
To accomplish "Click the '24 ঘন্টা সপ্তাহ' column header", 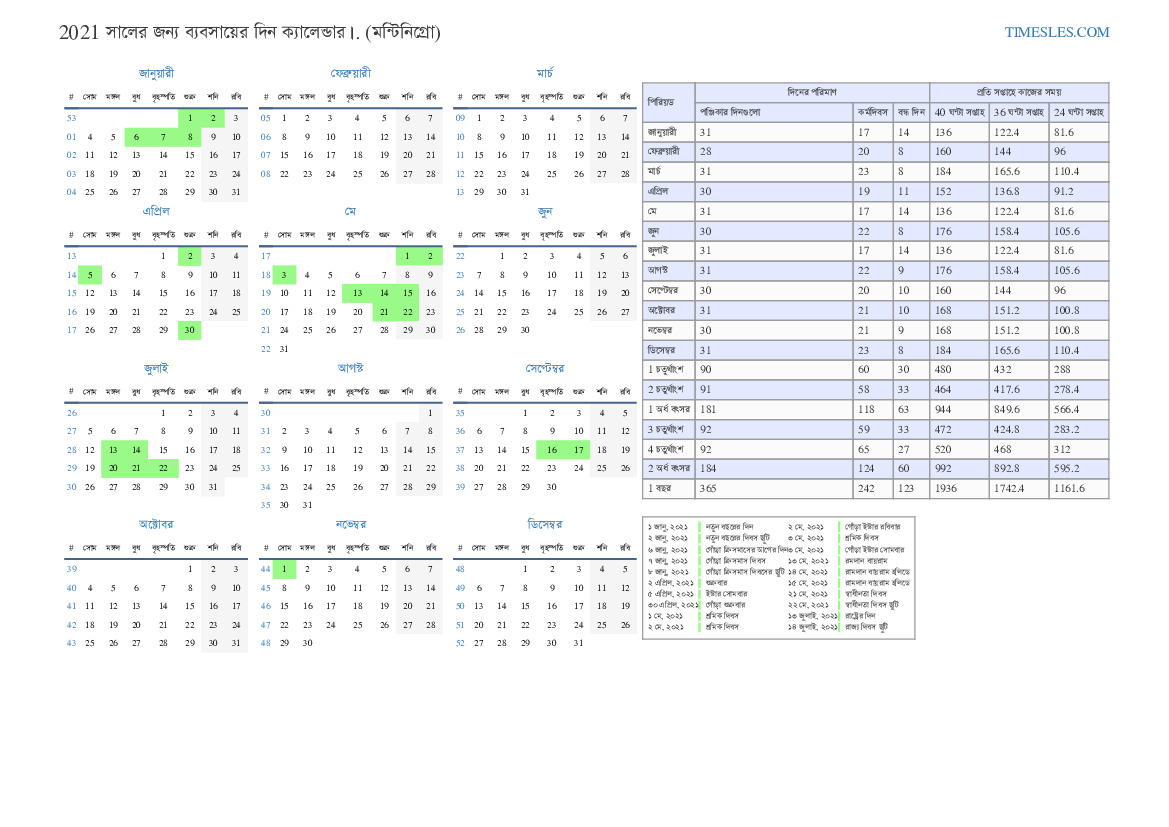I will click(x=1078, y=112).
